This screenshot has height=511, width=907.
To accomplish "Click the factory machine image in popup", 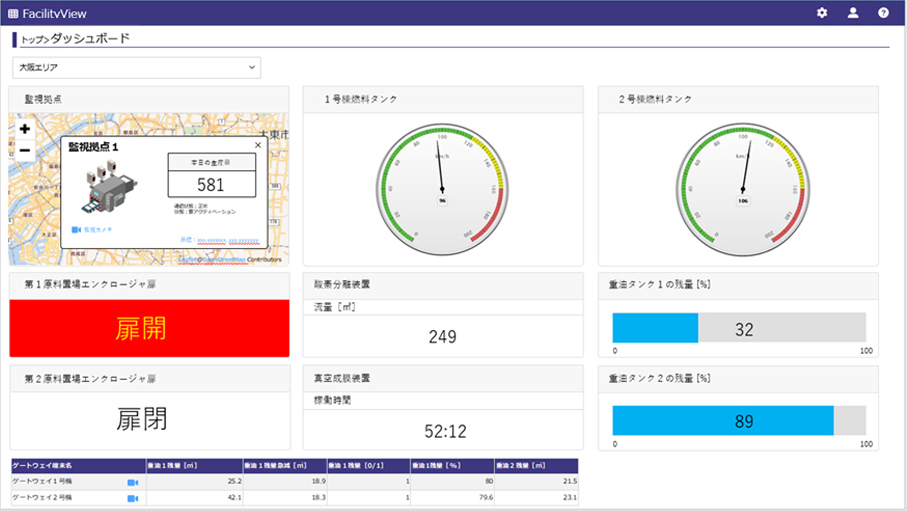I will click(x=108, y=188).
